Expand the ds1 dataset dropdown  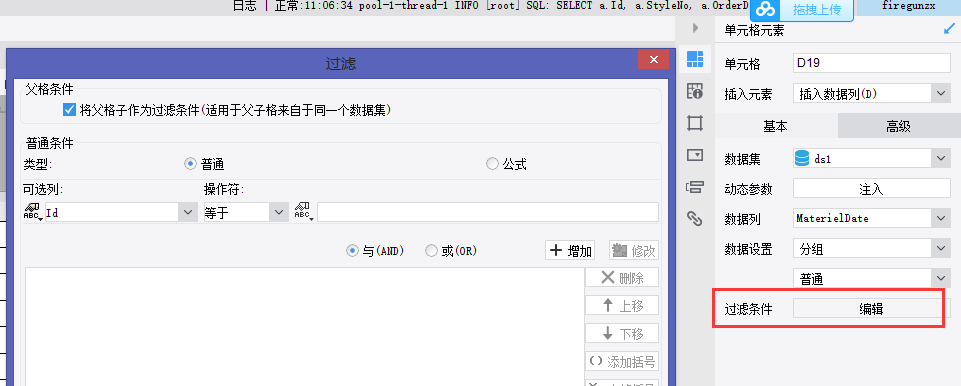[x=941, y=159]
